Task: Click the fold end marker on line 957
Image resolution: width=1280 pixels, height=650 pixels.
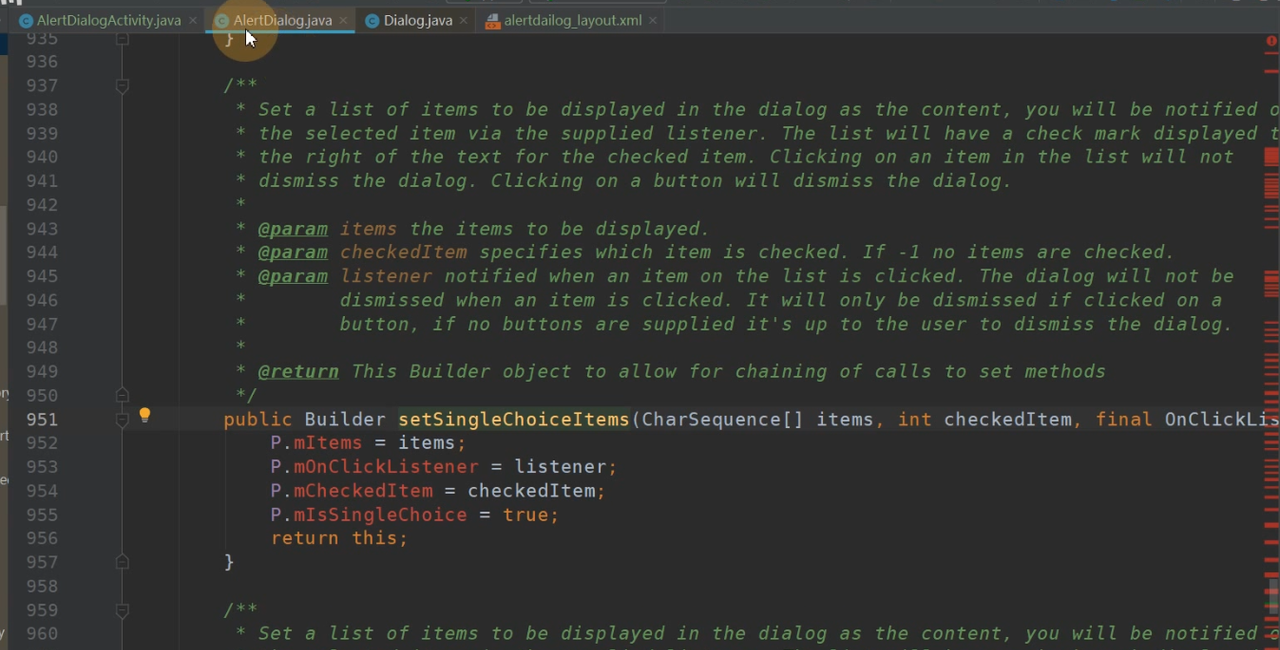Action: (122, 562)
